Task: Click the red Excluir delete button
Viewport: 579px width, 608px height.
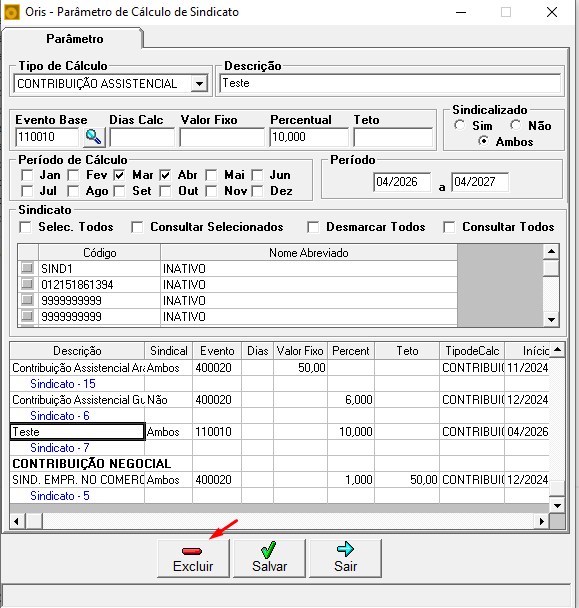Action: tap(193, 558)
